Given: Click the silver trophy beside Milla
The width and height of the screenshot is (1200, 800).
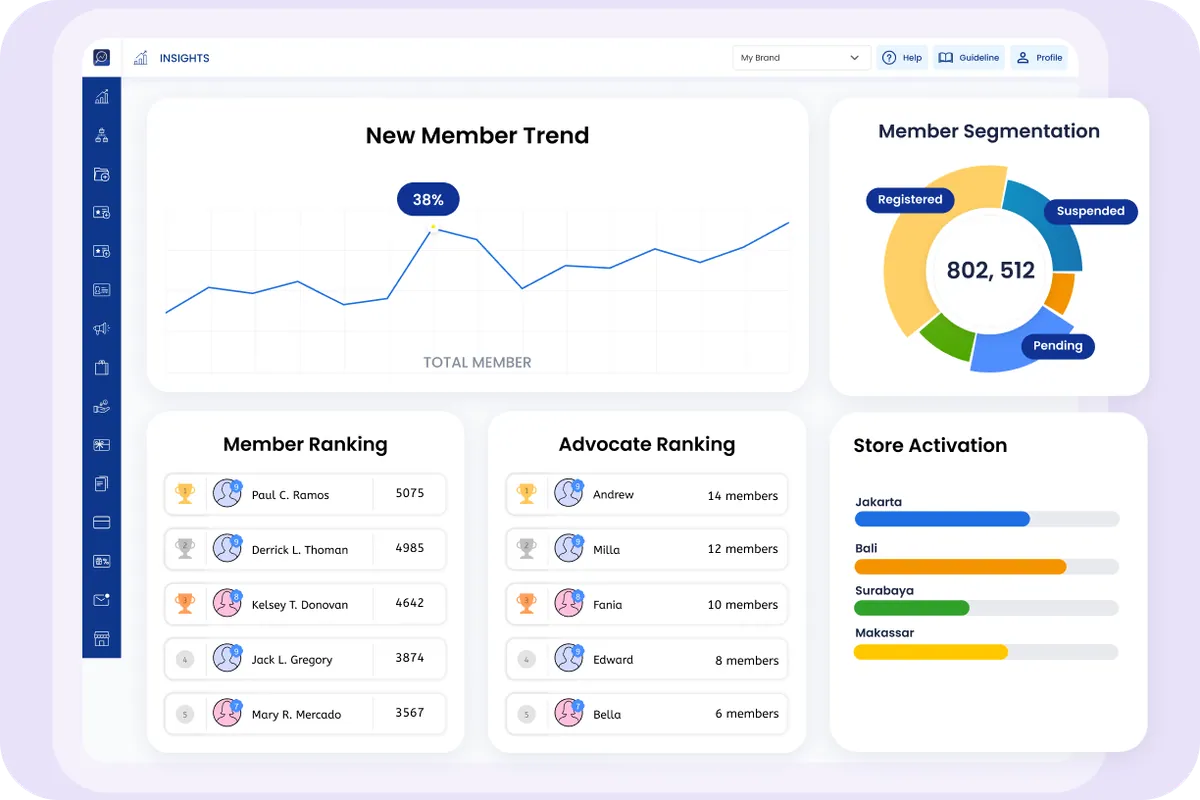Looking at the screenshot, I should [527, 548].
